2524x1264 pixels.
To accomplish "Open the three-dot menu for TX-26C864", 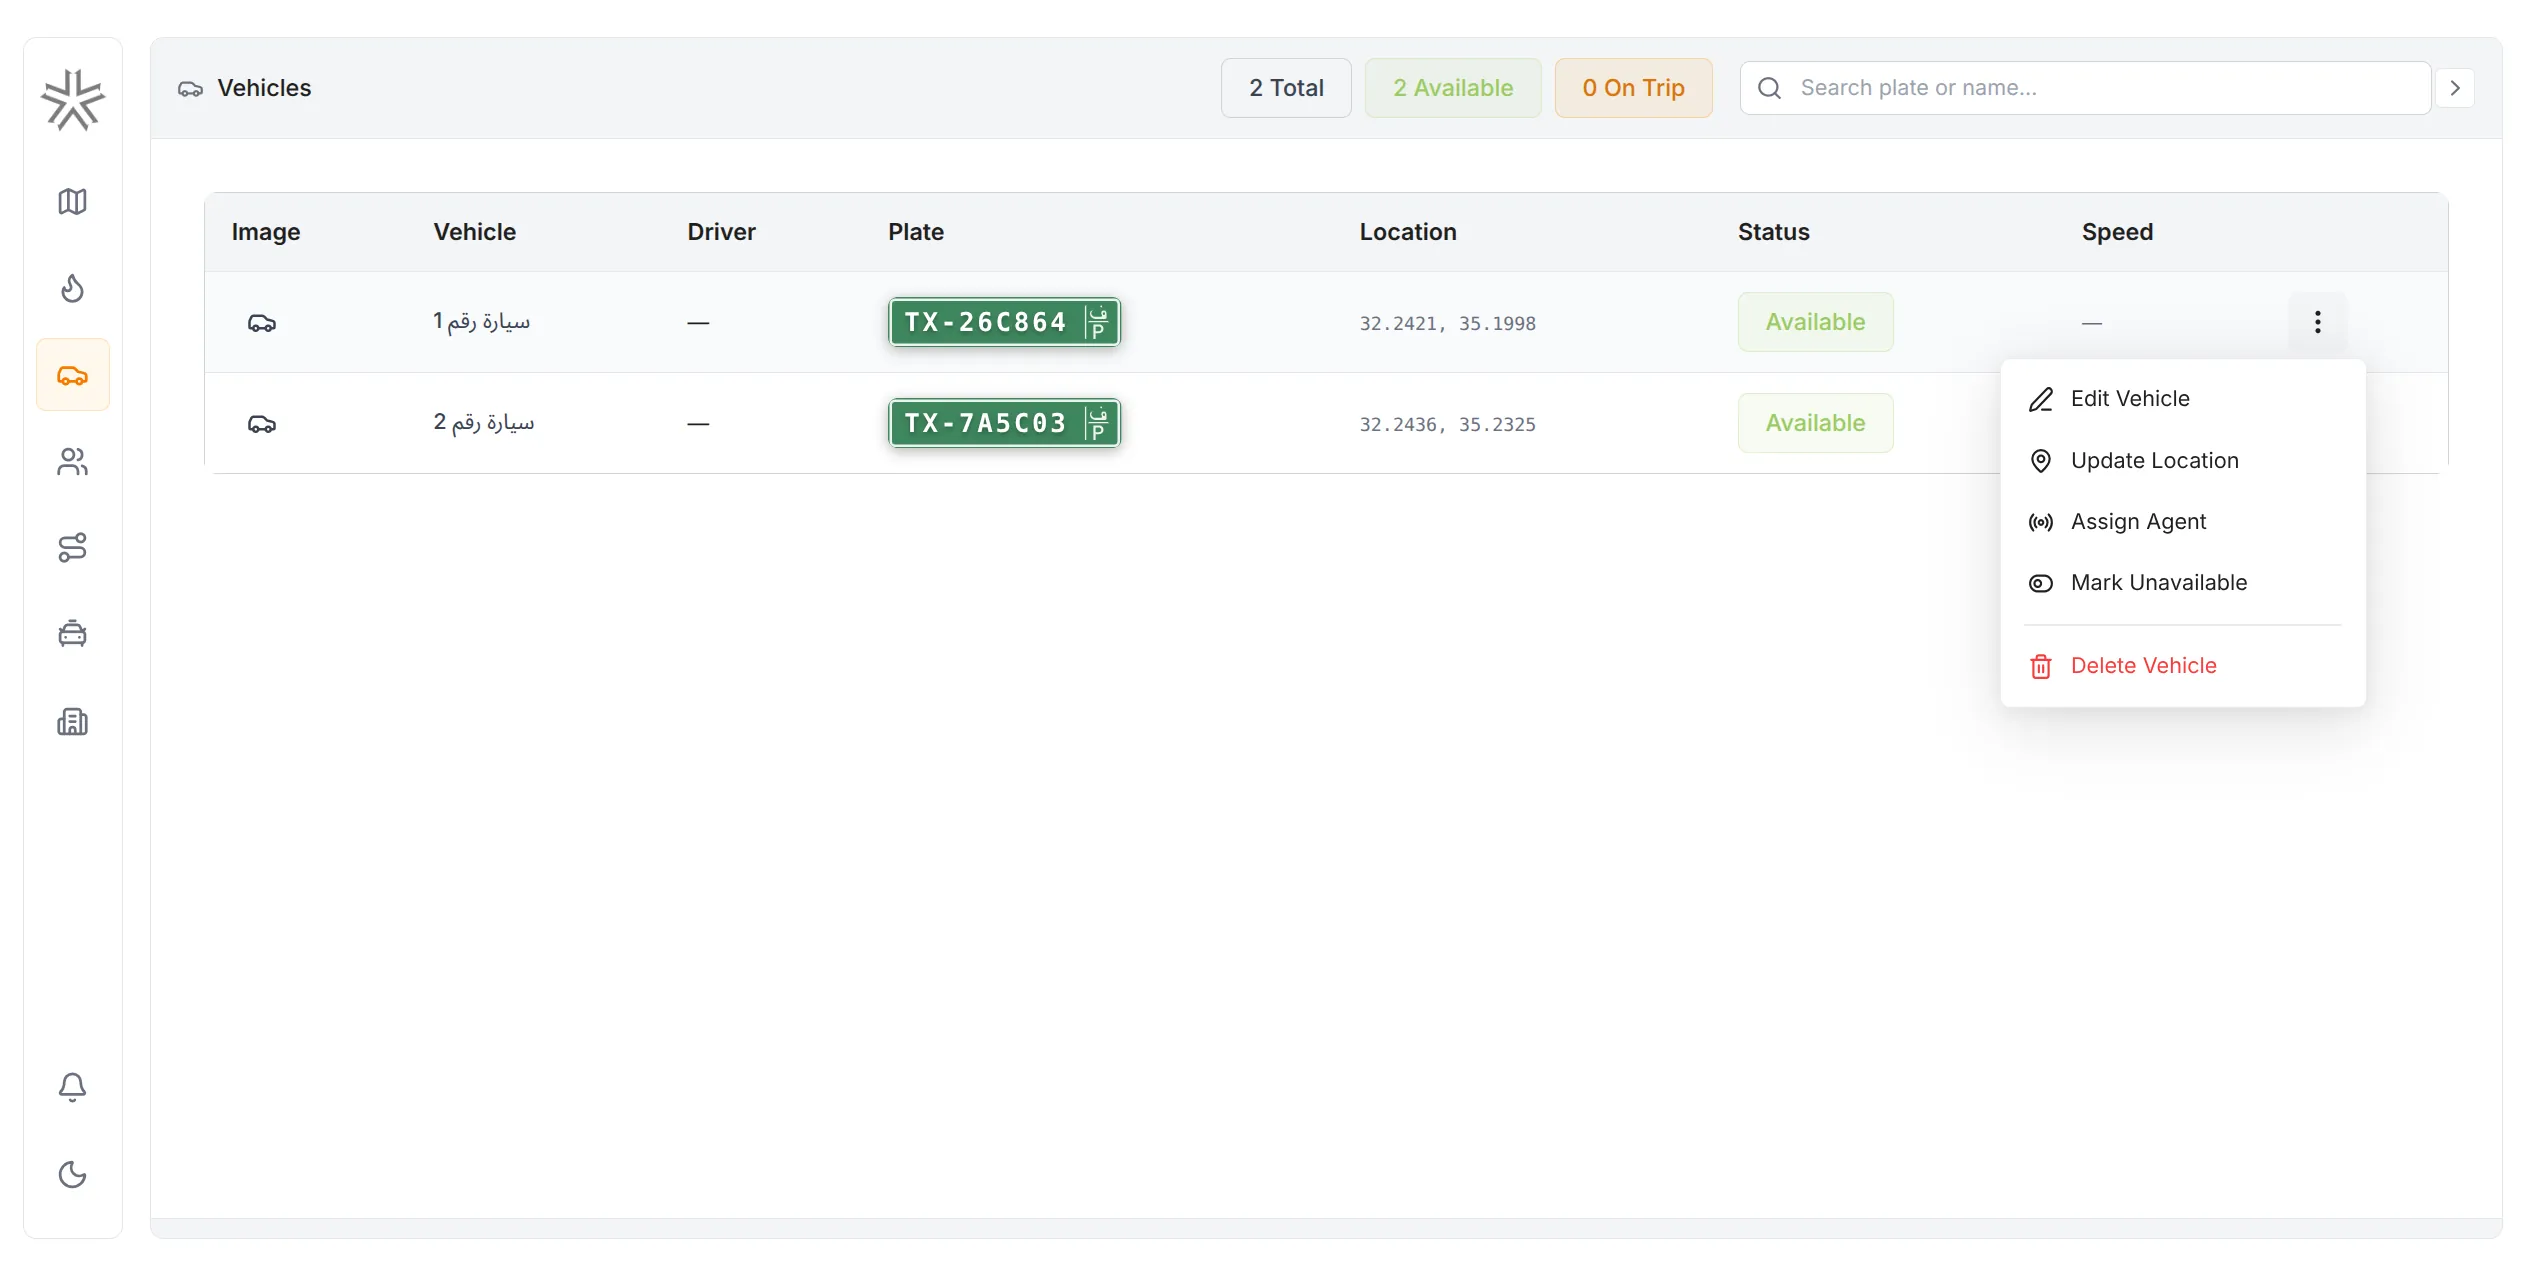I will tap(2317, 322).
